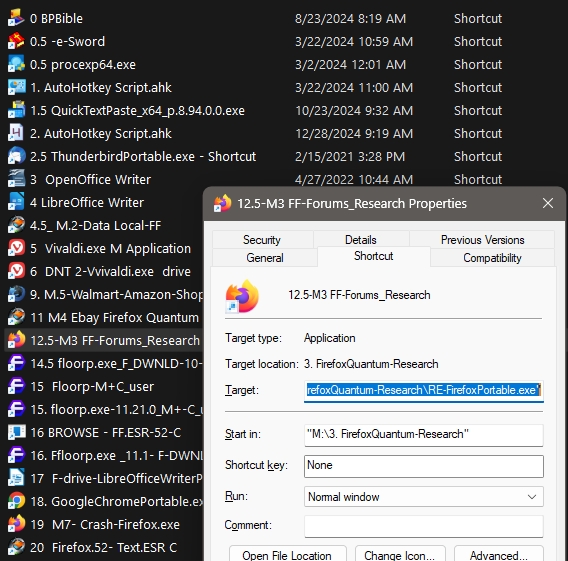Select the 19 M7- Crash-Firefox.exe icon

pyautogui.click(x=16, y=524)
